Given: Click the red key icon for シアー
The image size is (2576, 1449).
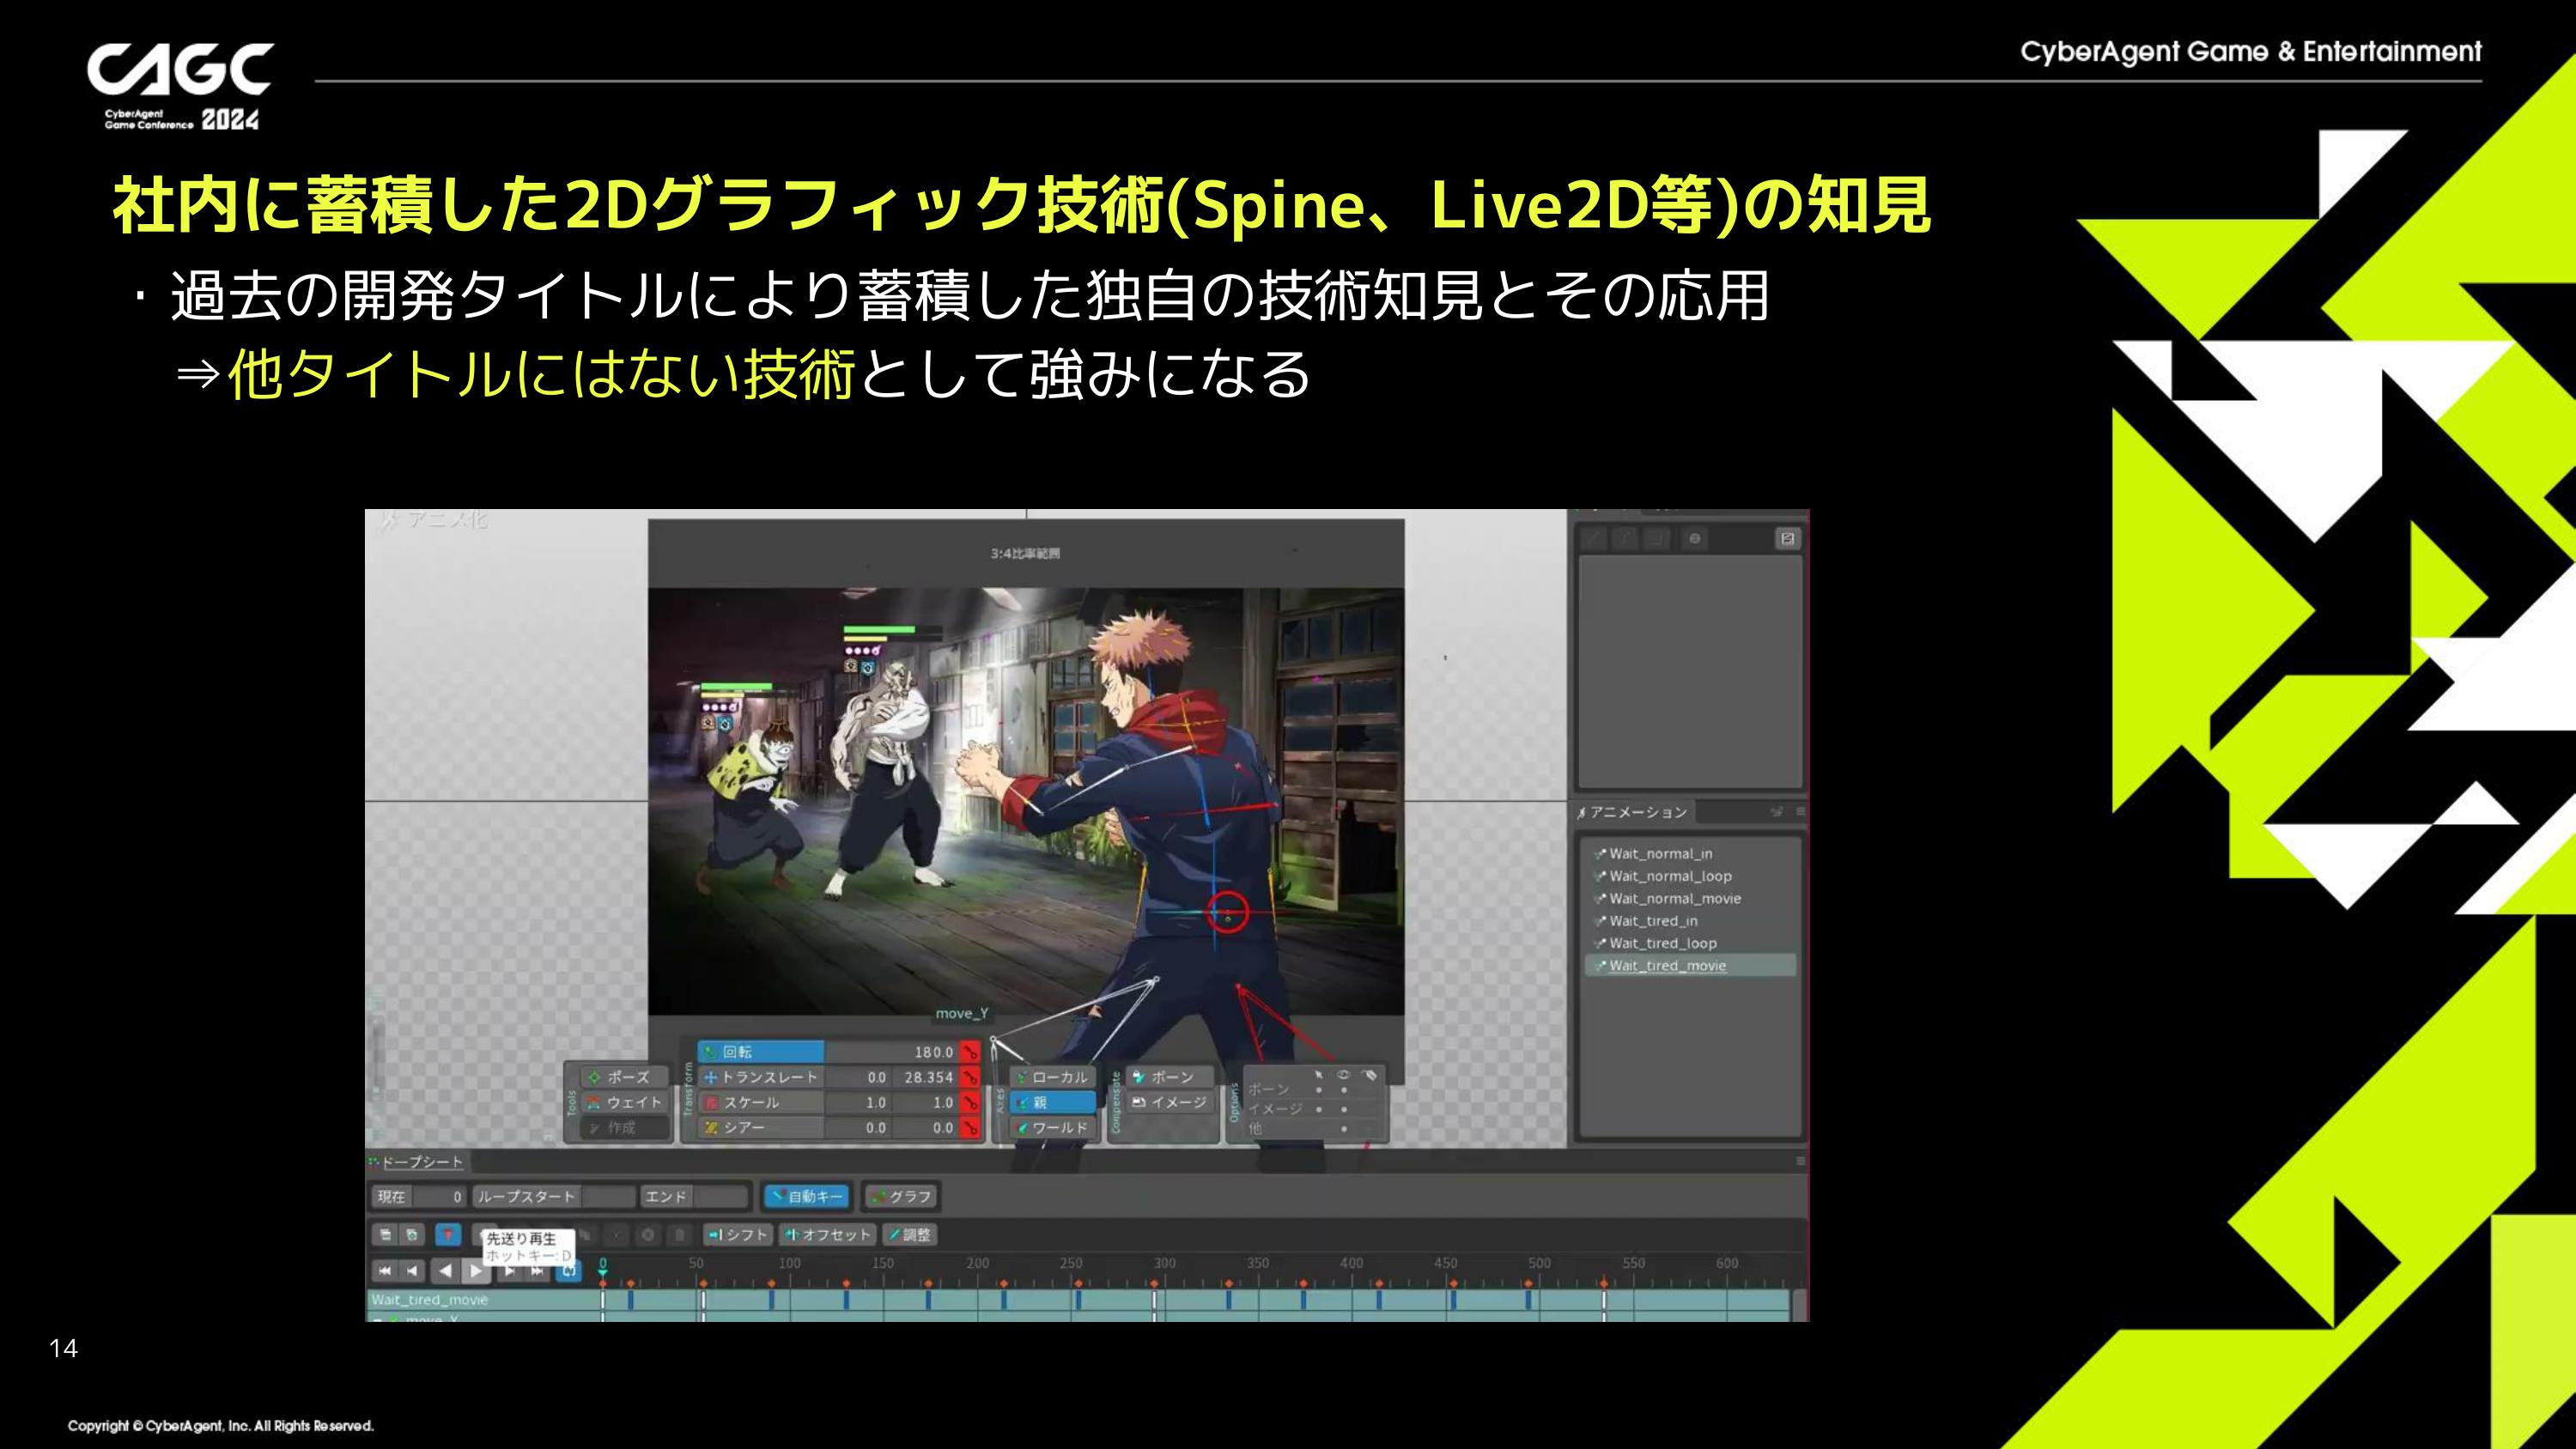Looking at the screenshot, I should pos(969,1127).
